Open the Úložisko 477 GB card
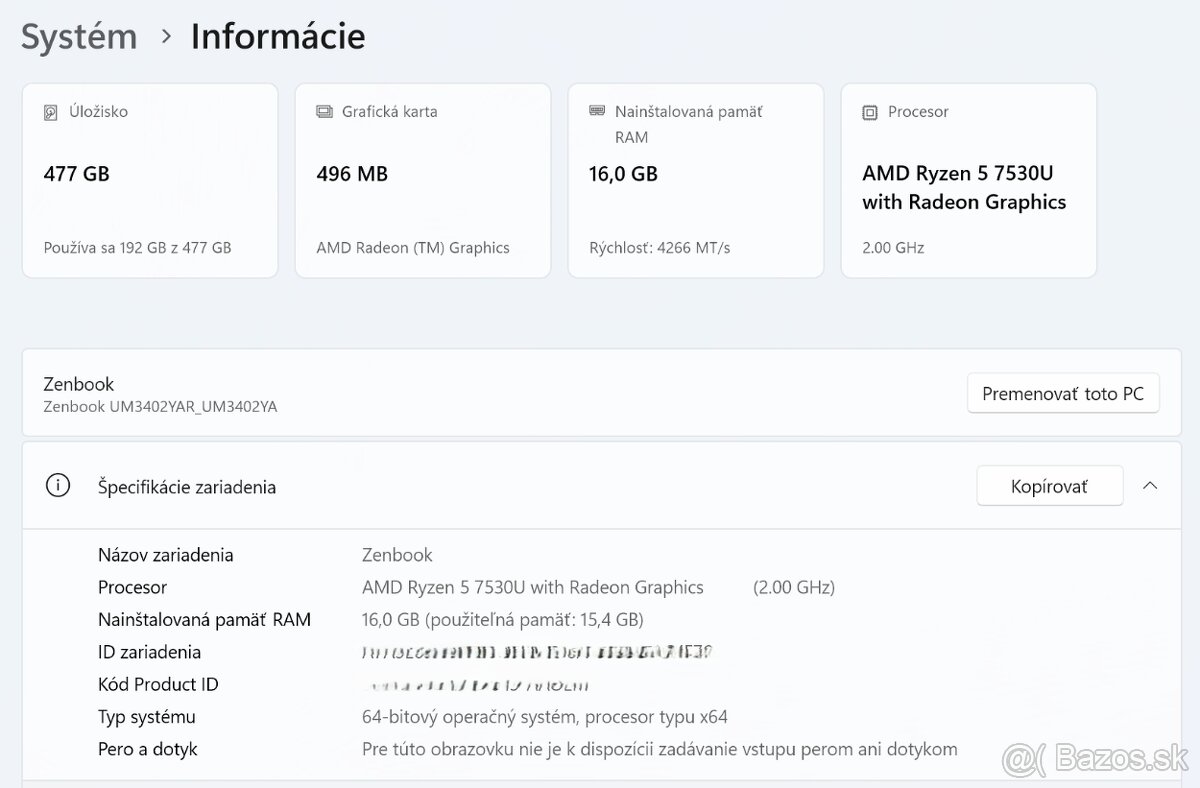The image size is (1200, 788). 150,180
